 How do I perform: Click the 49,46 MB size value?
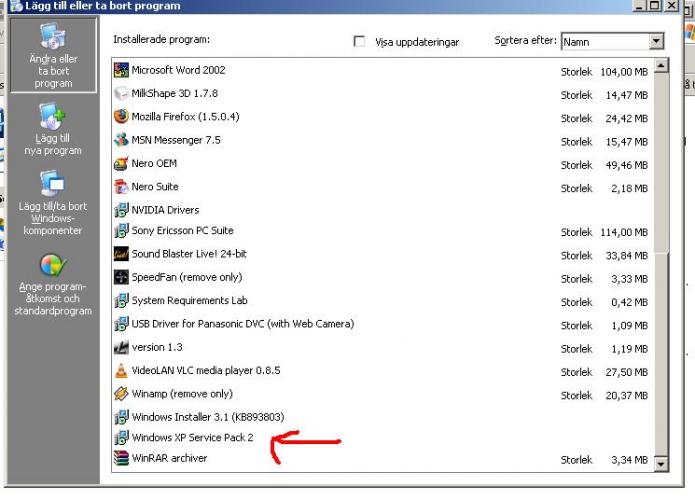pyautogui.click(x=626, y=165)
